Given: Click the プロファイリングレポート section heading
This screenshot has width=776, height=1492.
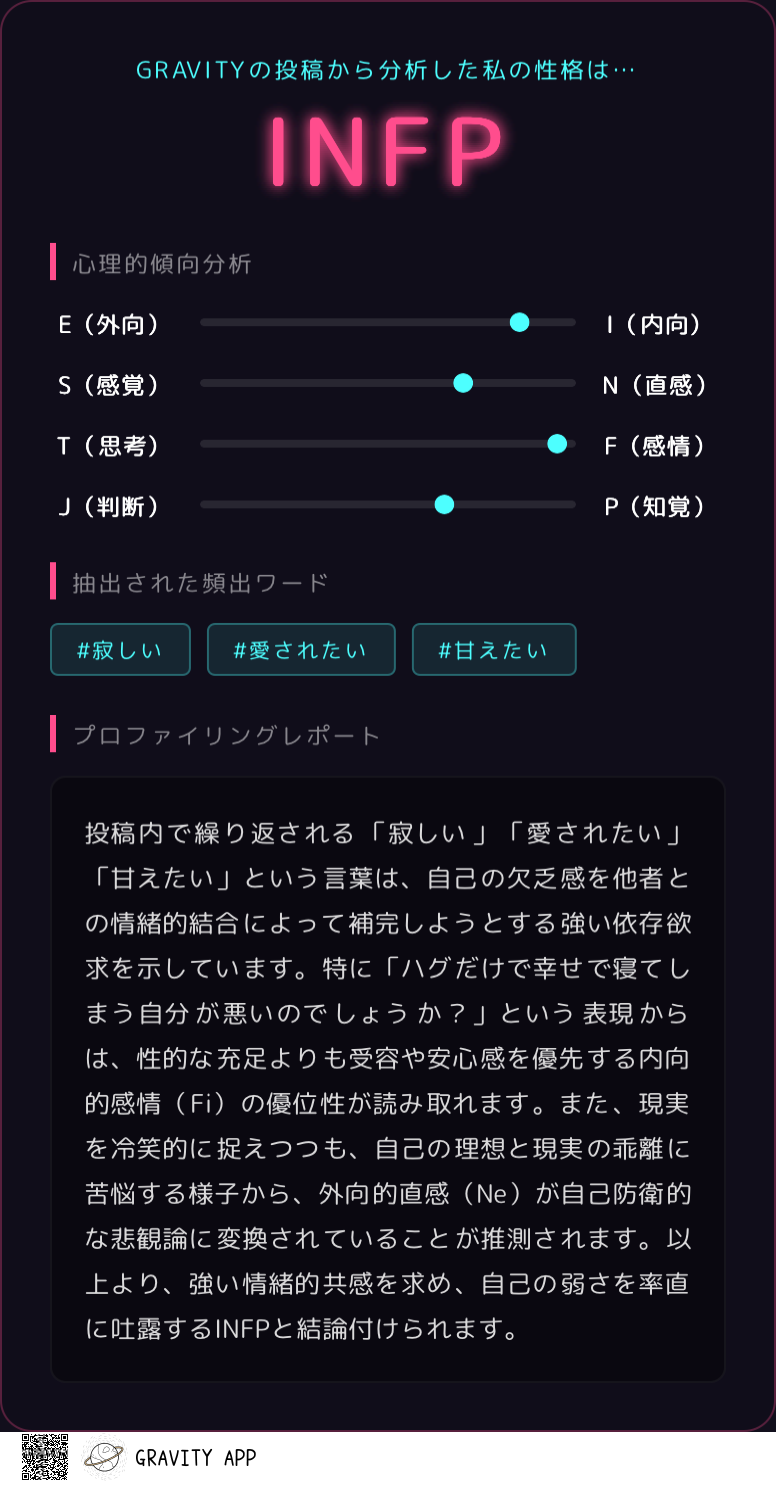Looking at the screenshot, I should pos(226,736).
